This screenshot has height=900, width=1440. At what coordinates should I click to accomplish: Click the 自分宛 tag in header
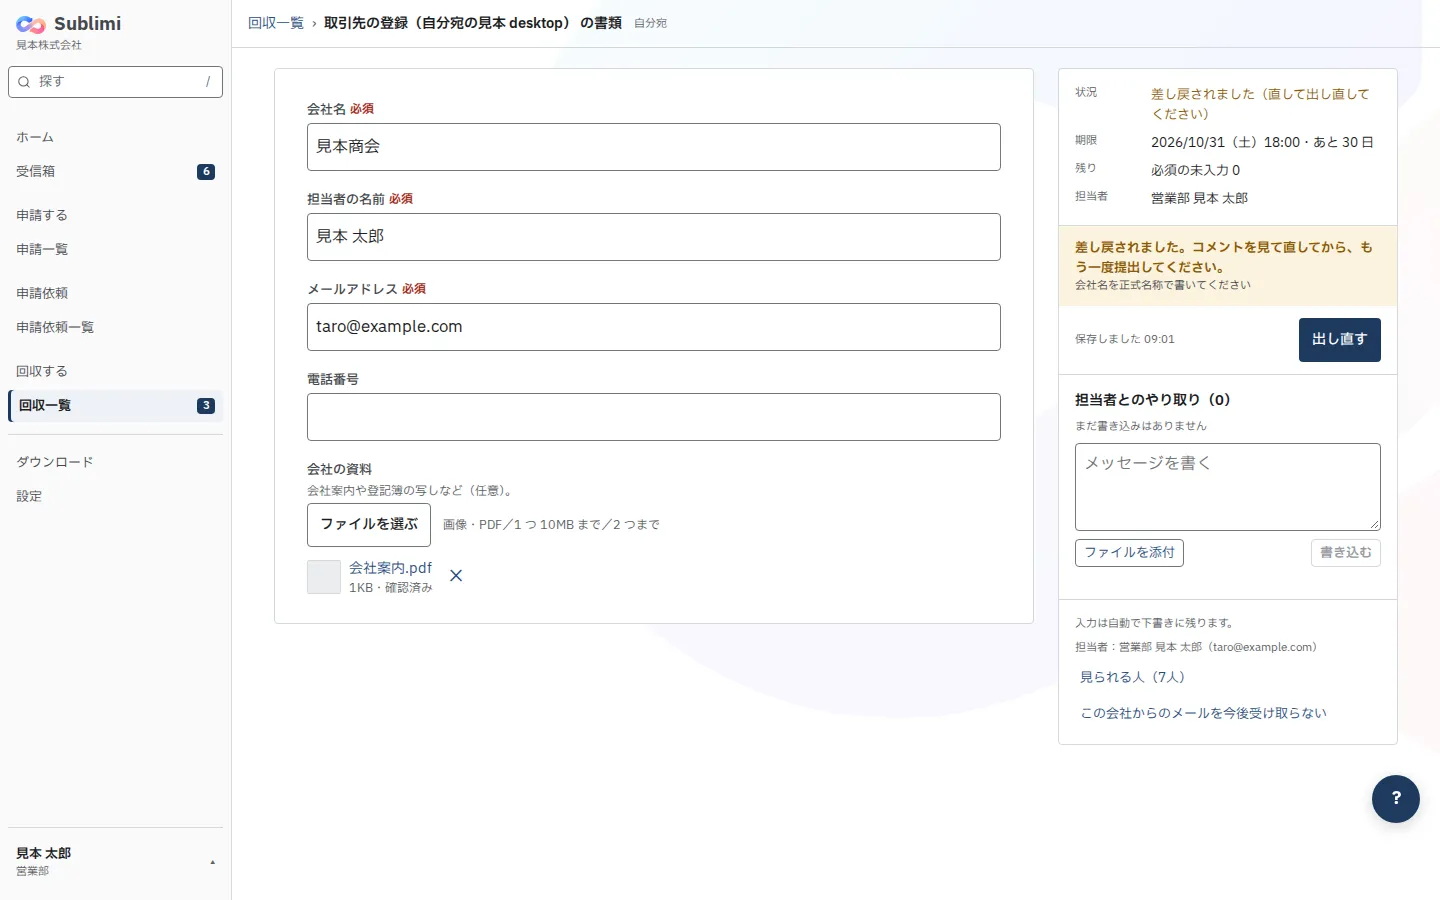(x=651, y=24)
